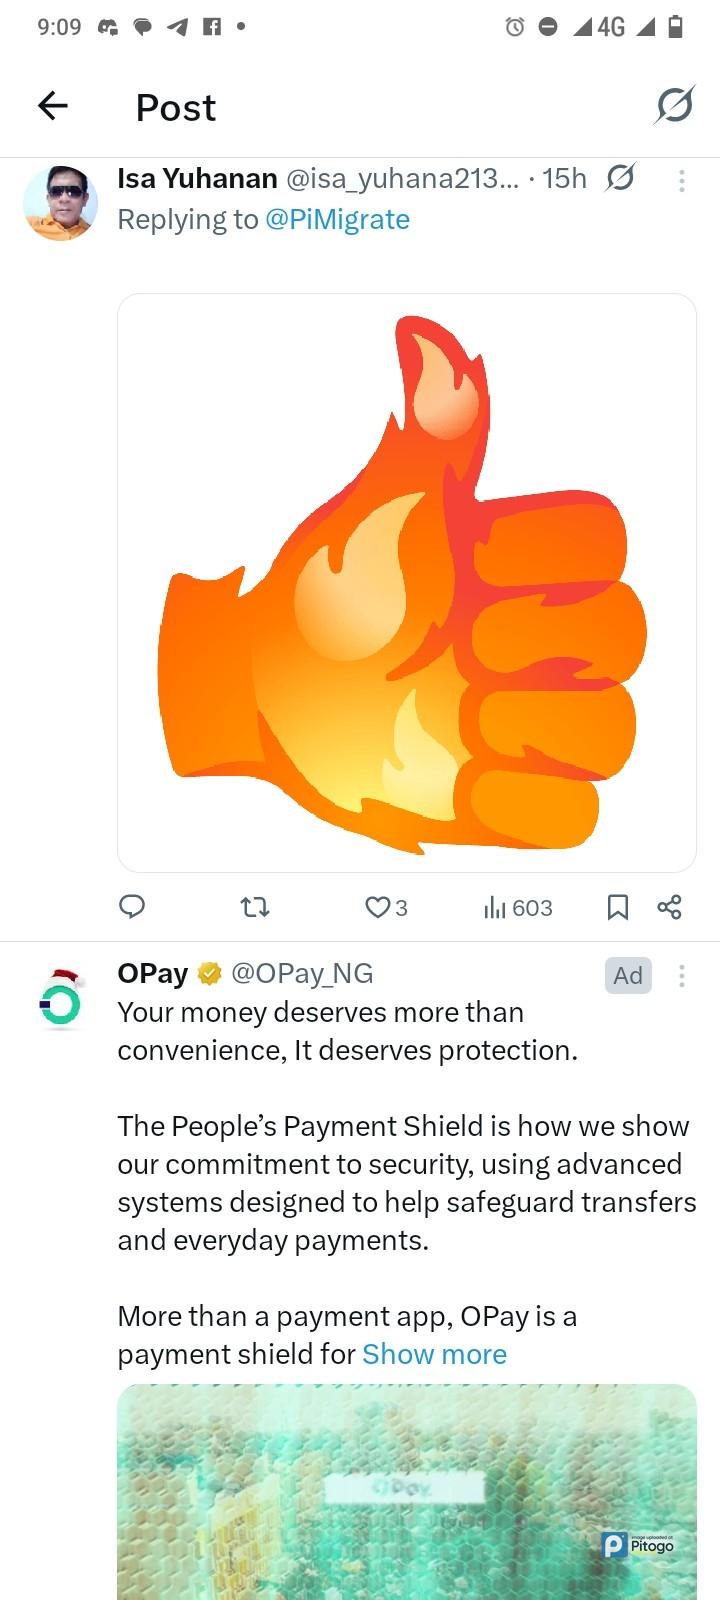Image resolution: width=720 pixels, height=1600 pixels.
Task: Open the OPay profile avatar
Action: pyautogui.click(x=60, y=999)
